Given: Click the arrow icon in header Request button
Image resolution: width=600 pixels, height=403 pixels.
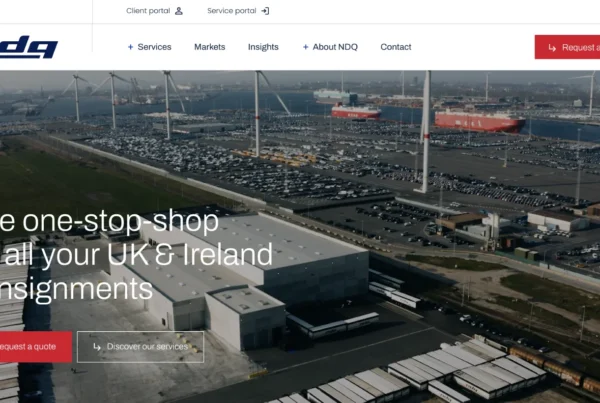Looking at the screenshot, I should pyautogui.click(x=552, y=47).
